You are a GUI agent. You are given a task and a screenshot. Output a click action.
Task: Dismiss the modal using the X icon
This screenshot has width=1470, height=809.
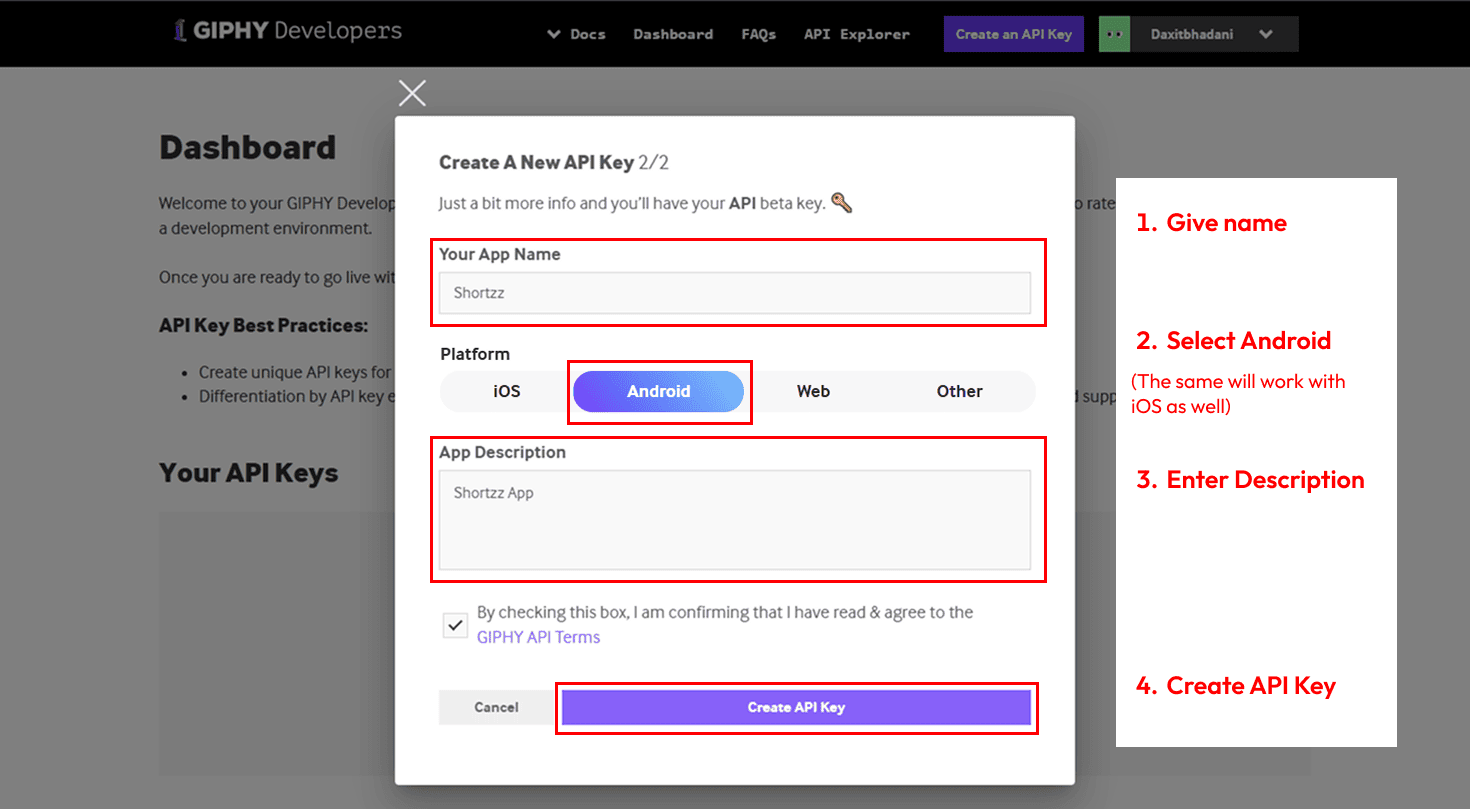point(412,92)
